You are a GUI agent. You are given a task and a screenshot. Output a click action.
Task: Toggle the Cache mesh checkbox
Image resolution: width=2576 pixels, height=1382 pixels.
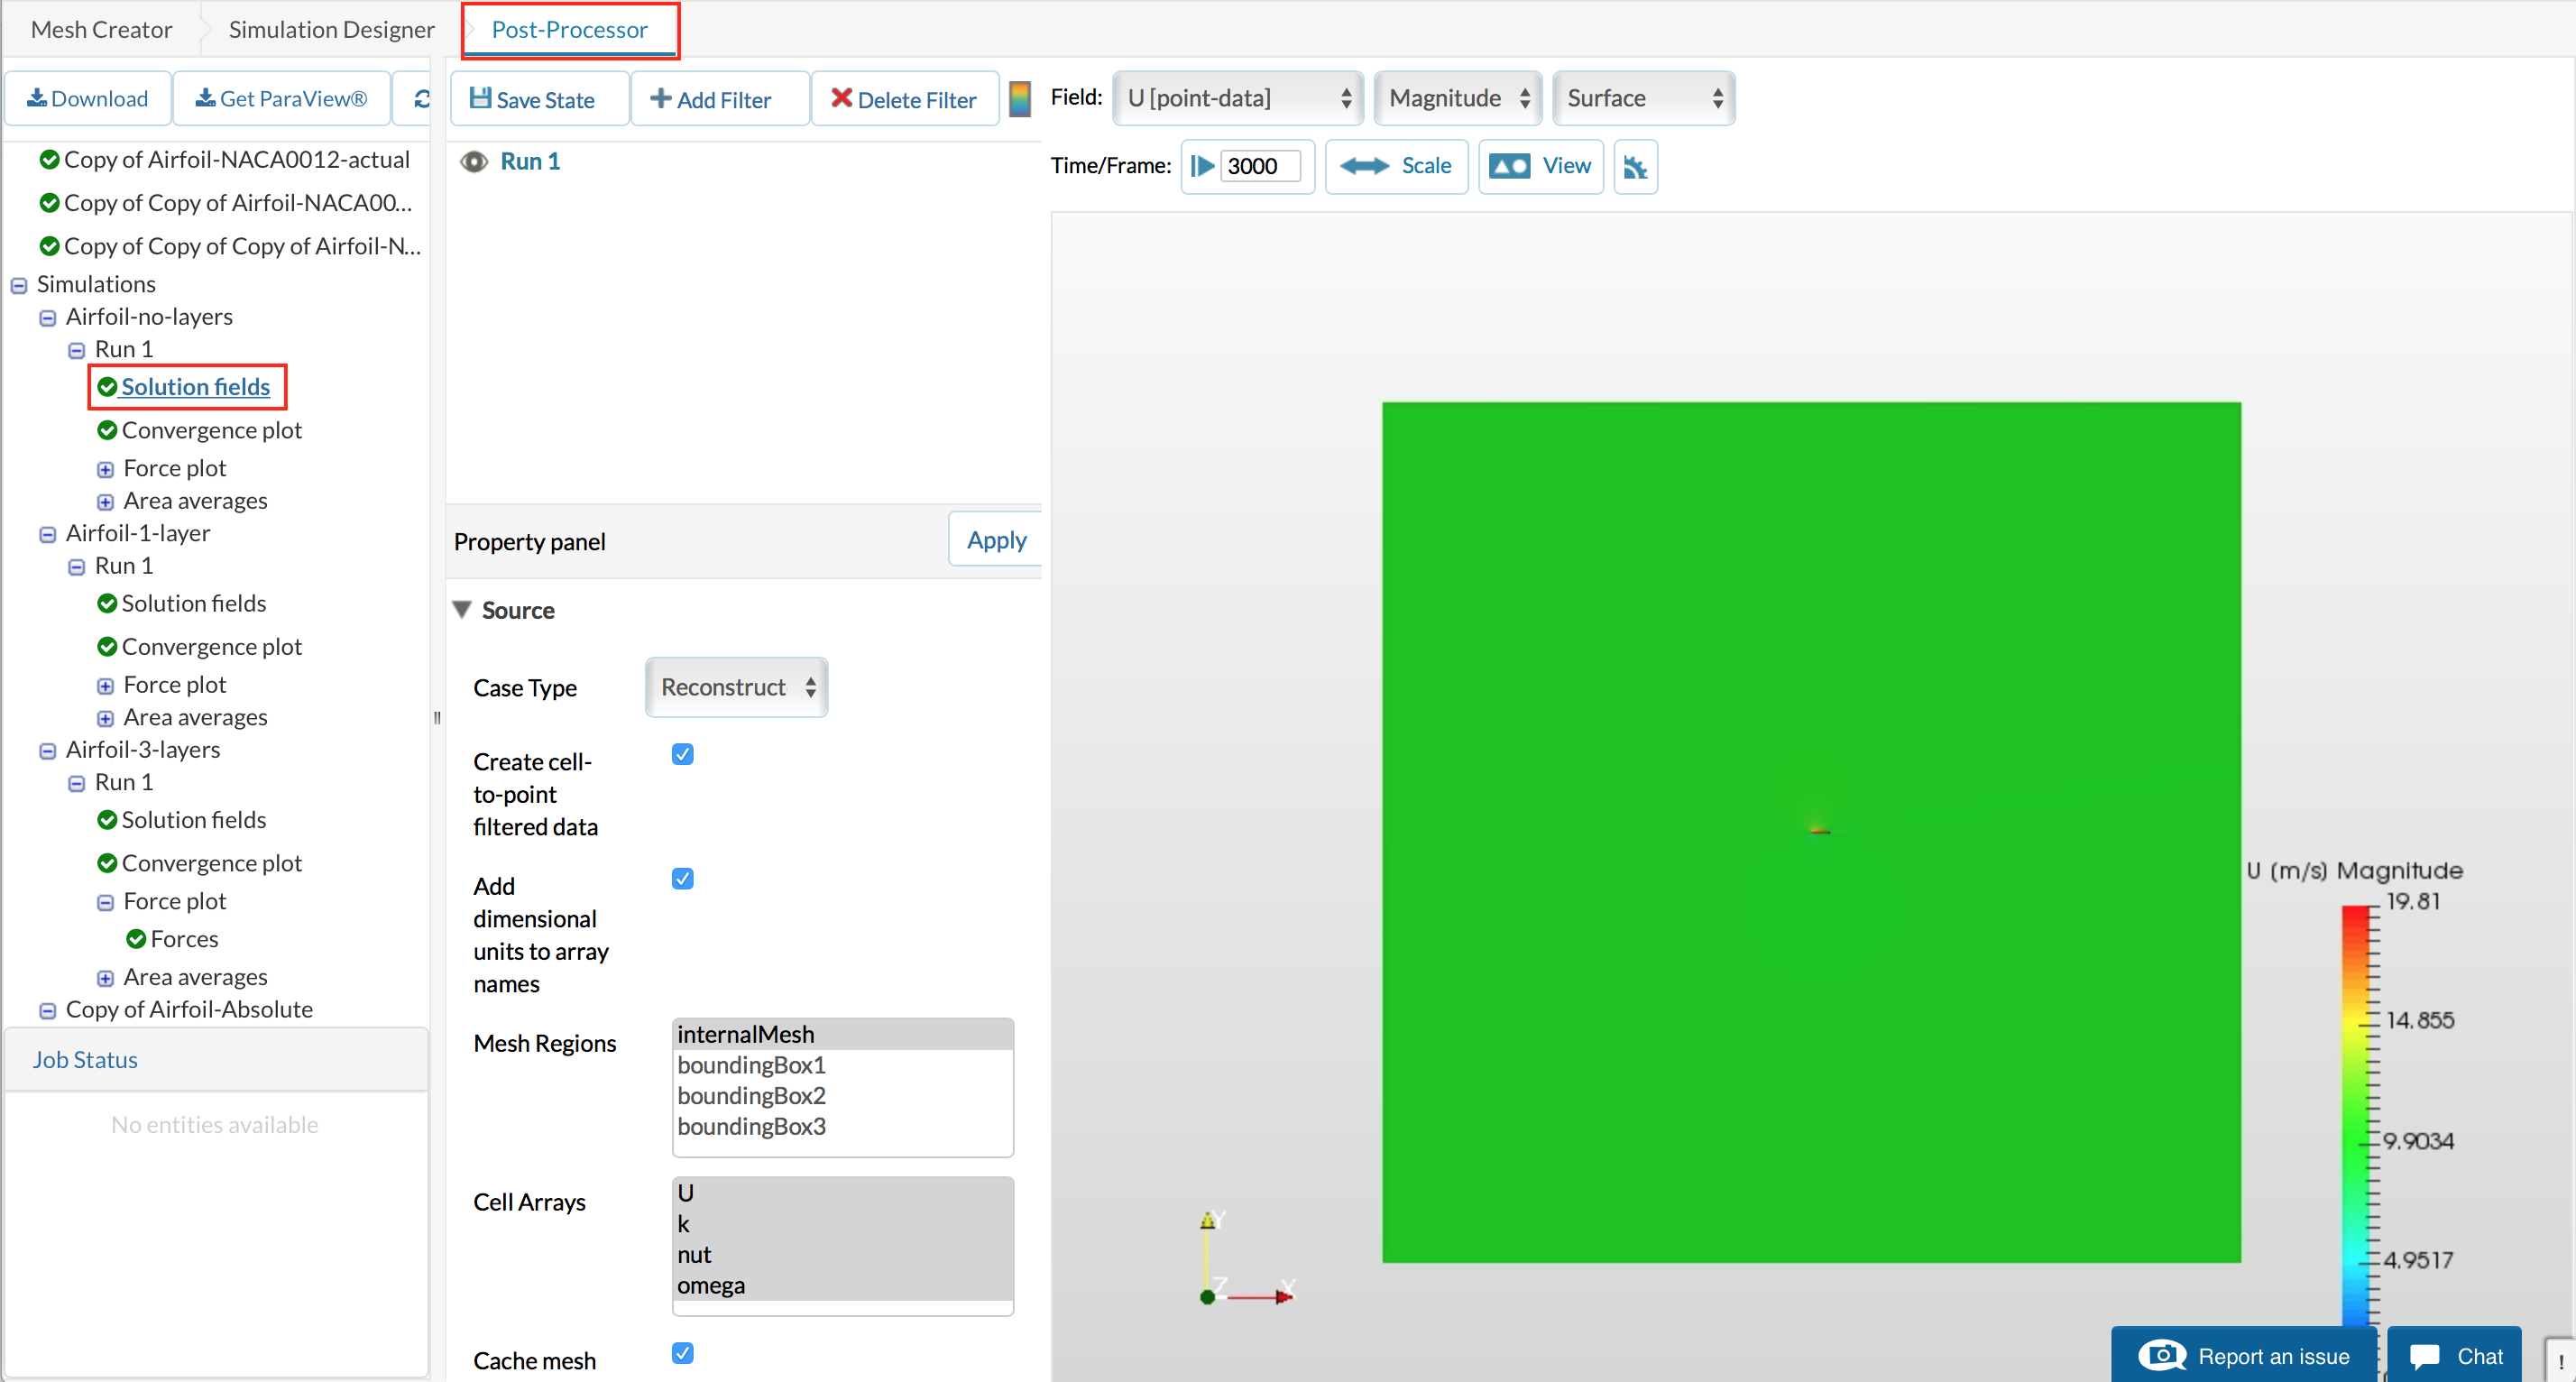pyautogui.click(x=683, y=1353)
